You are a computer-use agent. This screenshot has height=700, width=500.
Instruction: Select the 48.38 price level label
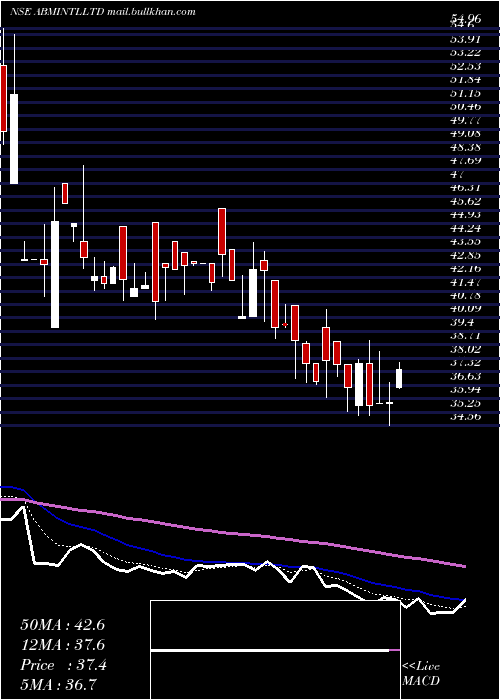click(465, 147)
